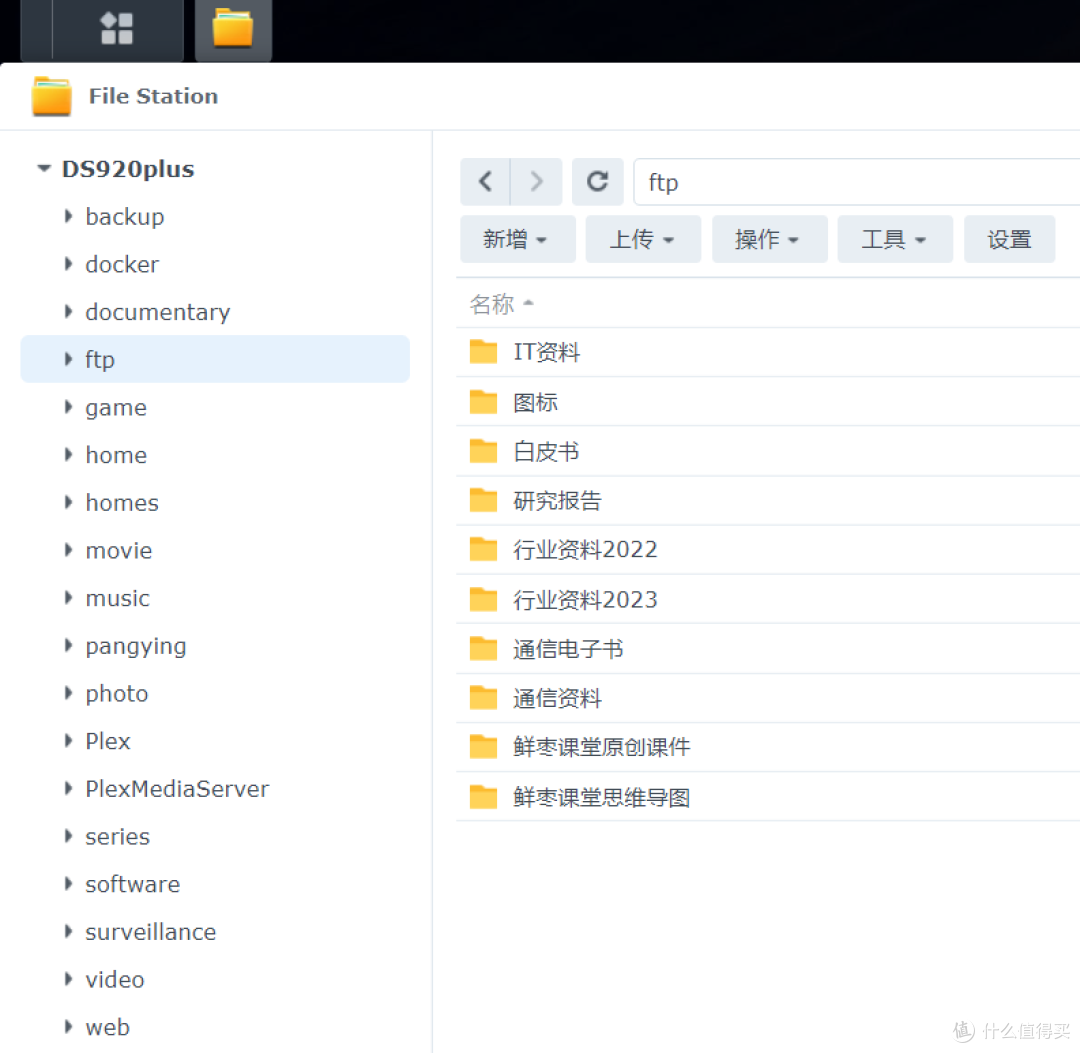Expand the backup folder arrow
Screen dimensions: 1080x1053
click(x=68, y=216)
